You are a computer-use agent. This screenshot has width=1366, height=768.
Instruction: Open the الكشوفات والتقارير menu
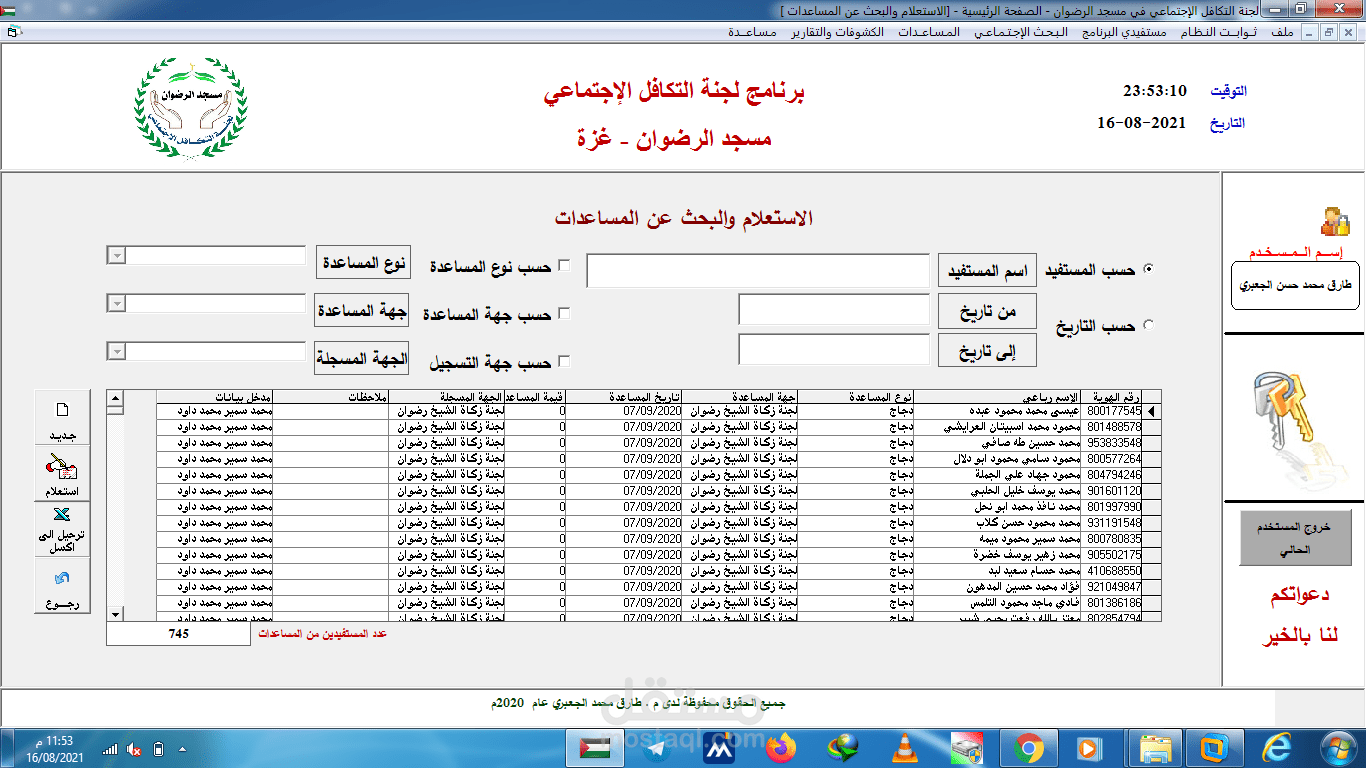coord(838,32)
